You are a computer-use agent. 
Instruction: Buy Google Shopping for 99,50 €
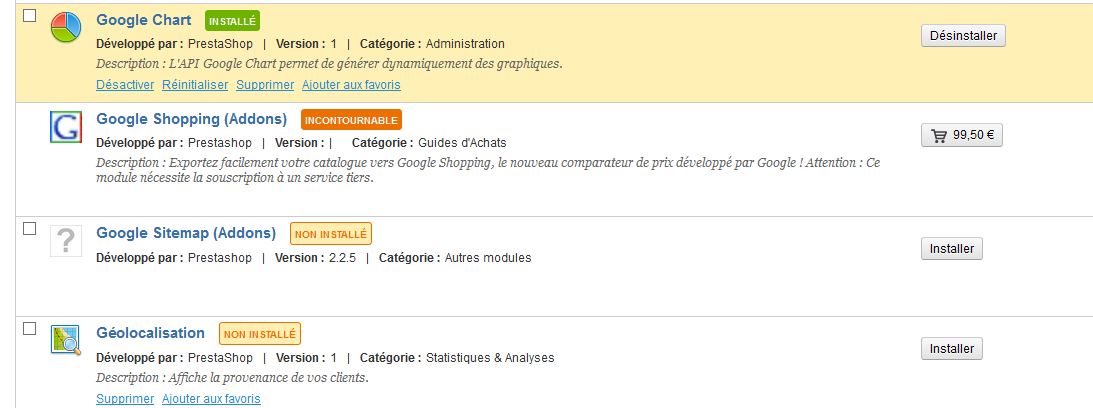961,135
